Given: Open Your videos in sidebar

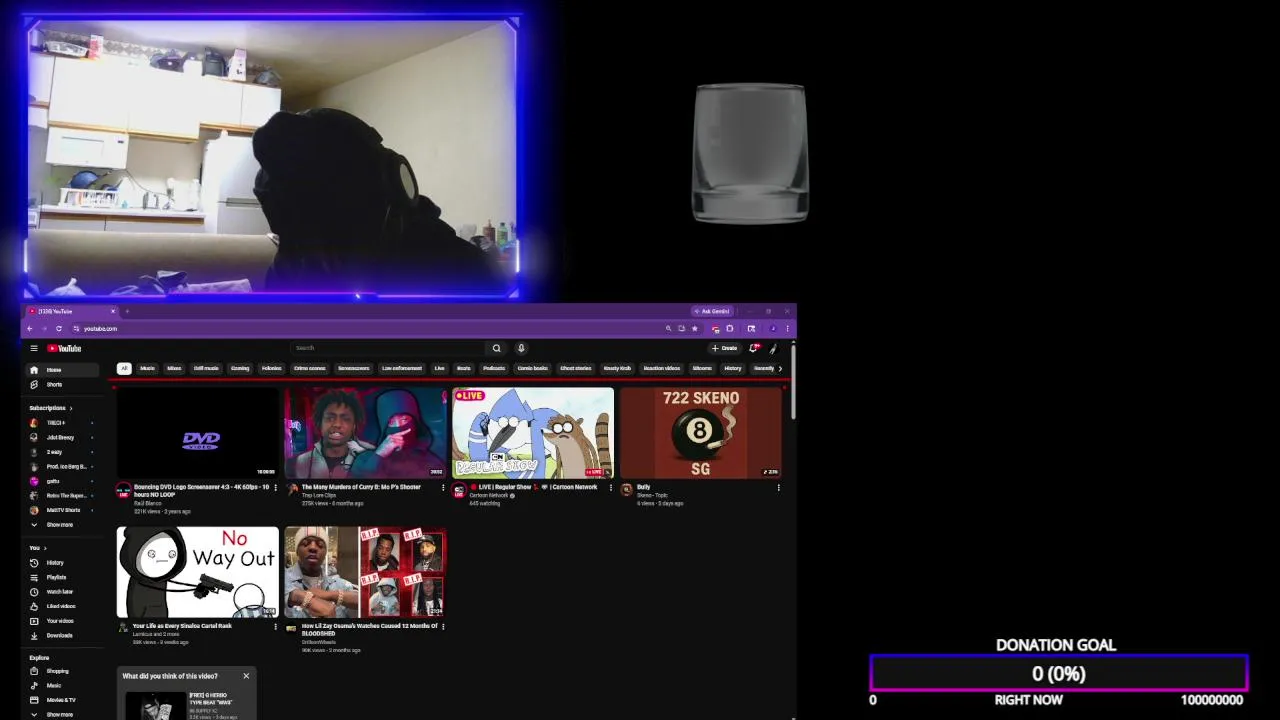Looking at the screenshot, I should pyautogui.click(x=62, y=621).
